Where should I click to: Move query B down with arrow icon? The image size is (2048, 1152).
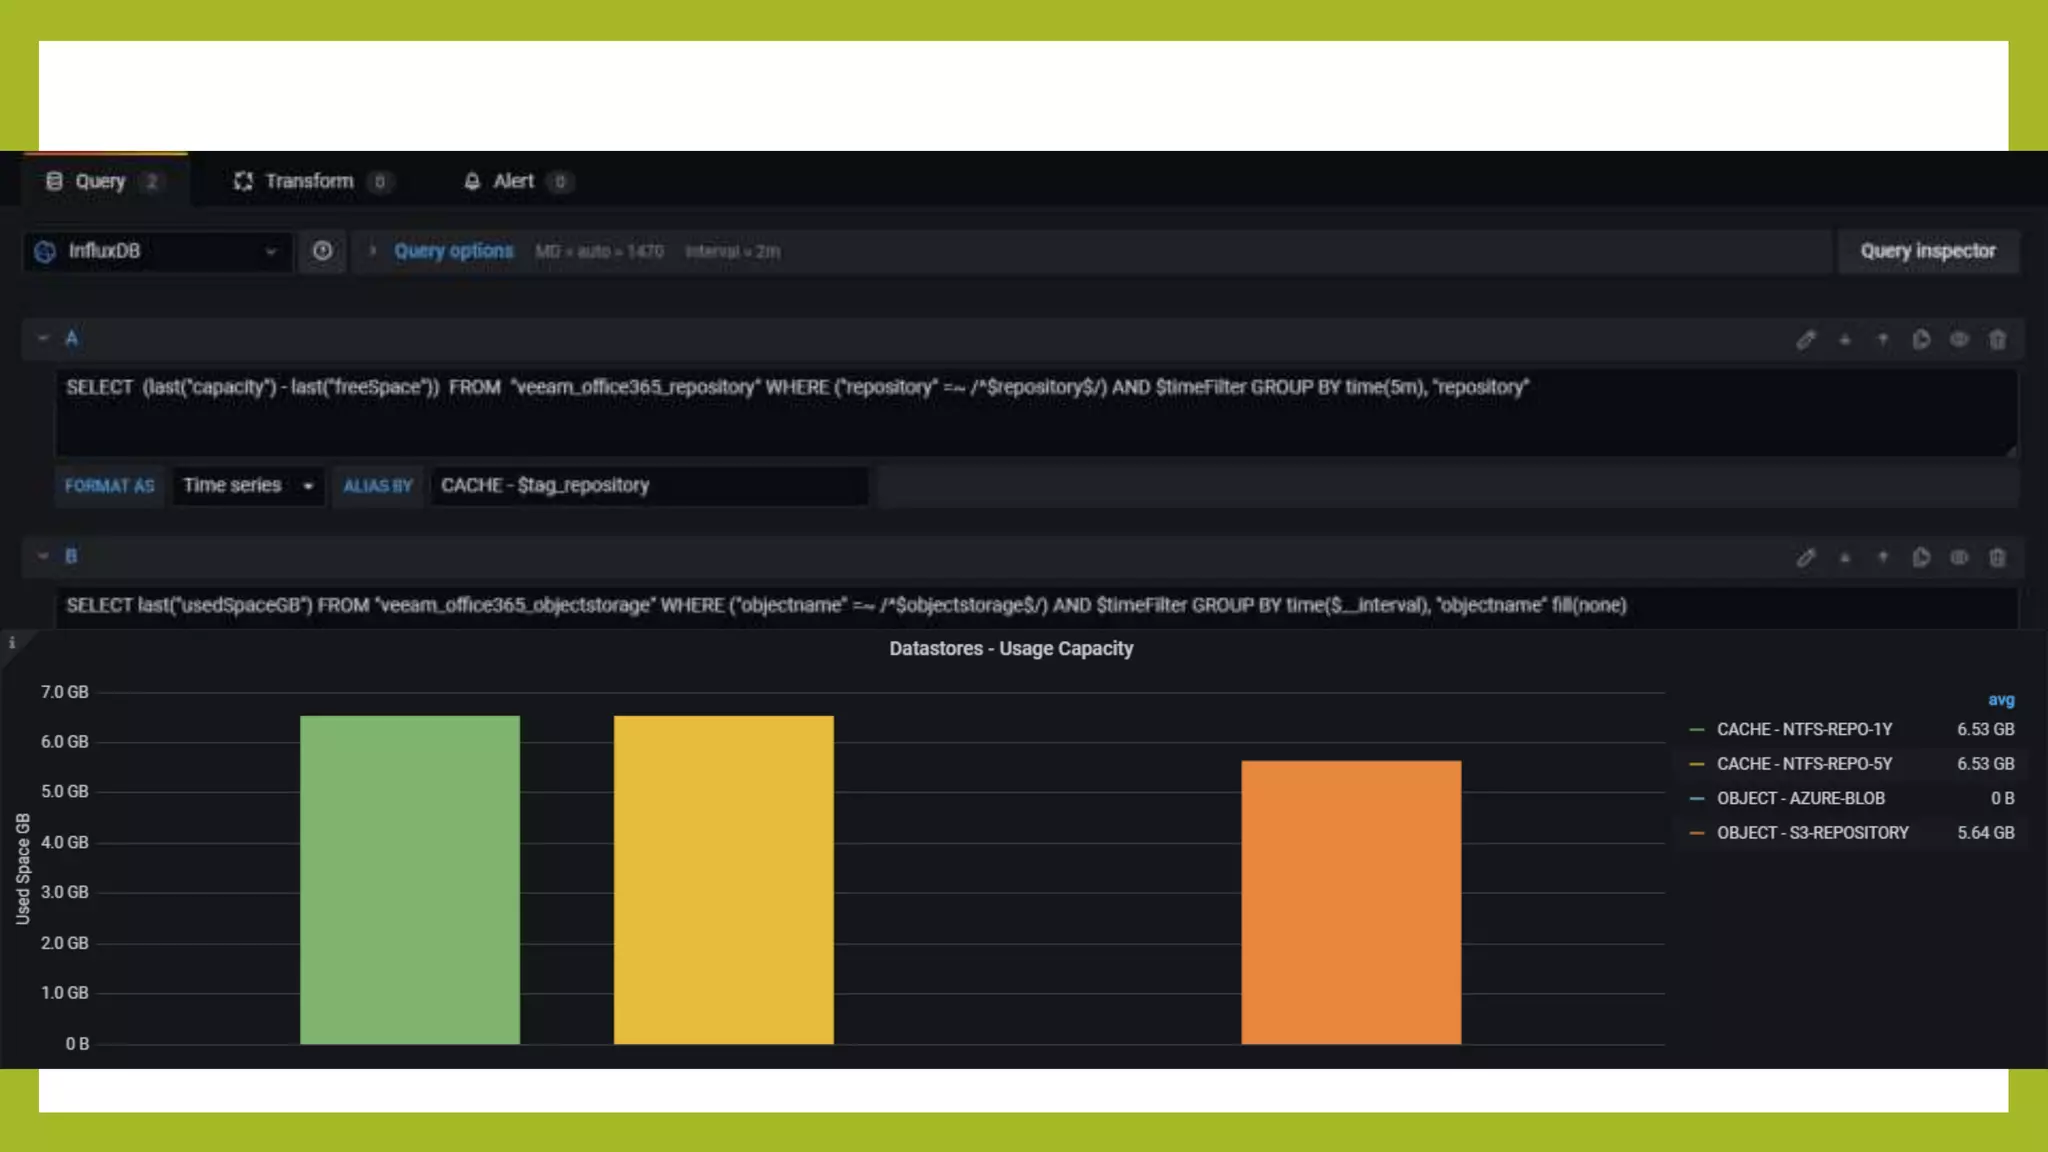pos(1845,558)
